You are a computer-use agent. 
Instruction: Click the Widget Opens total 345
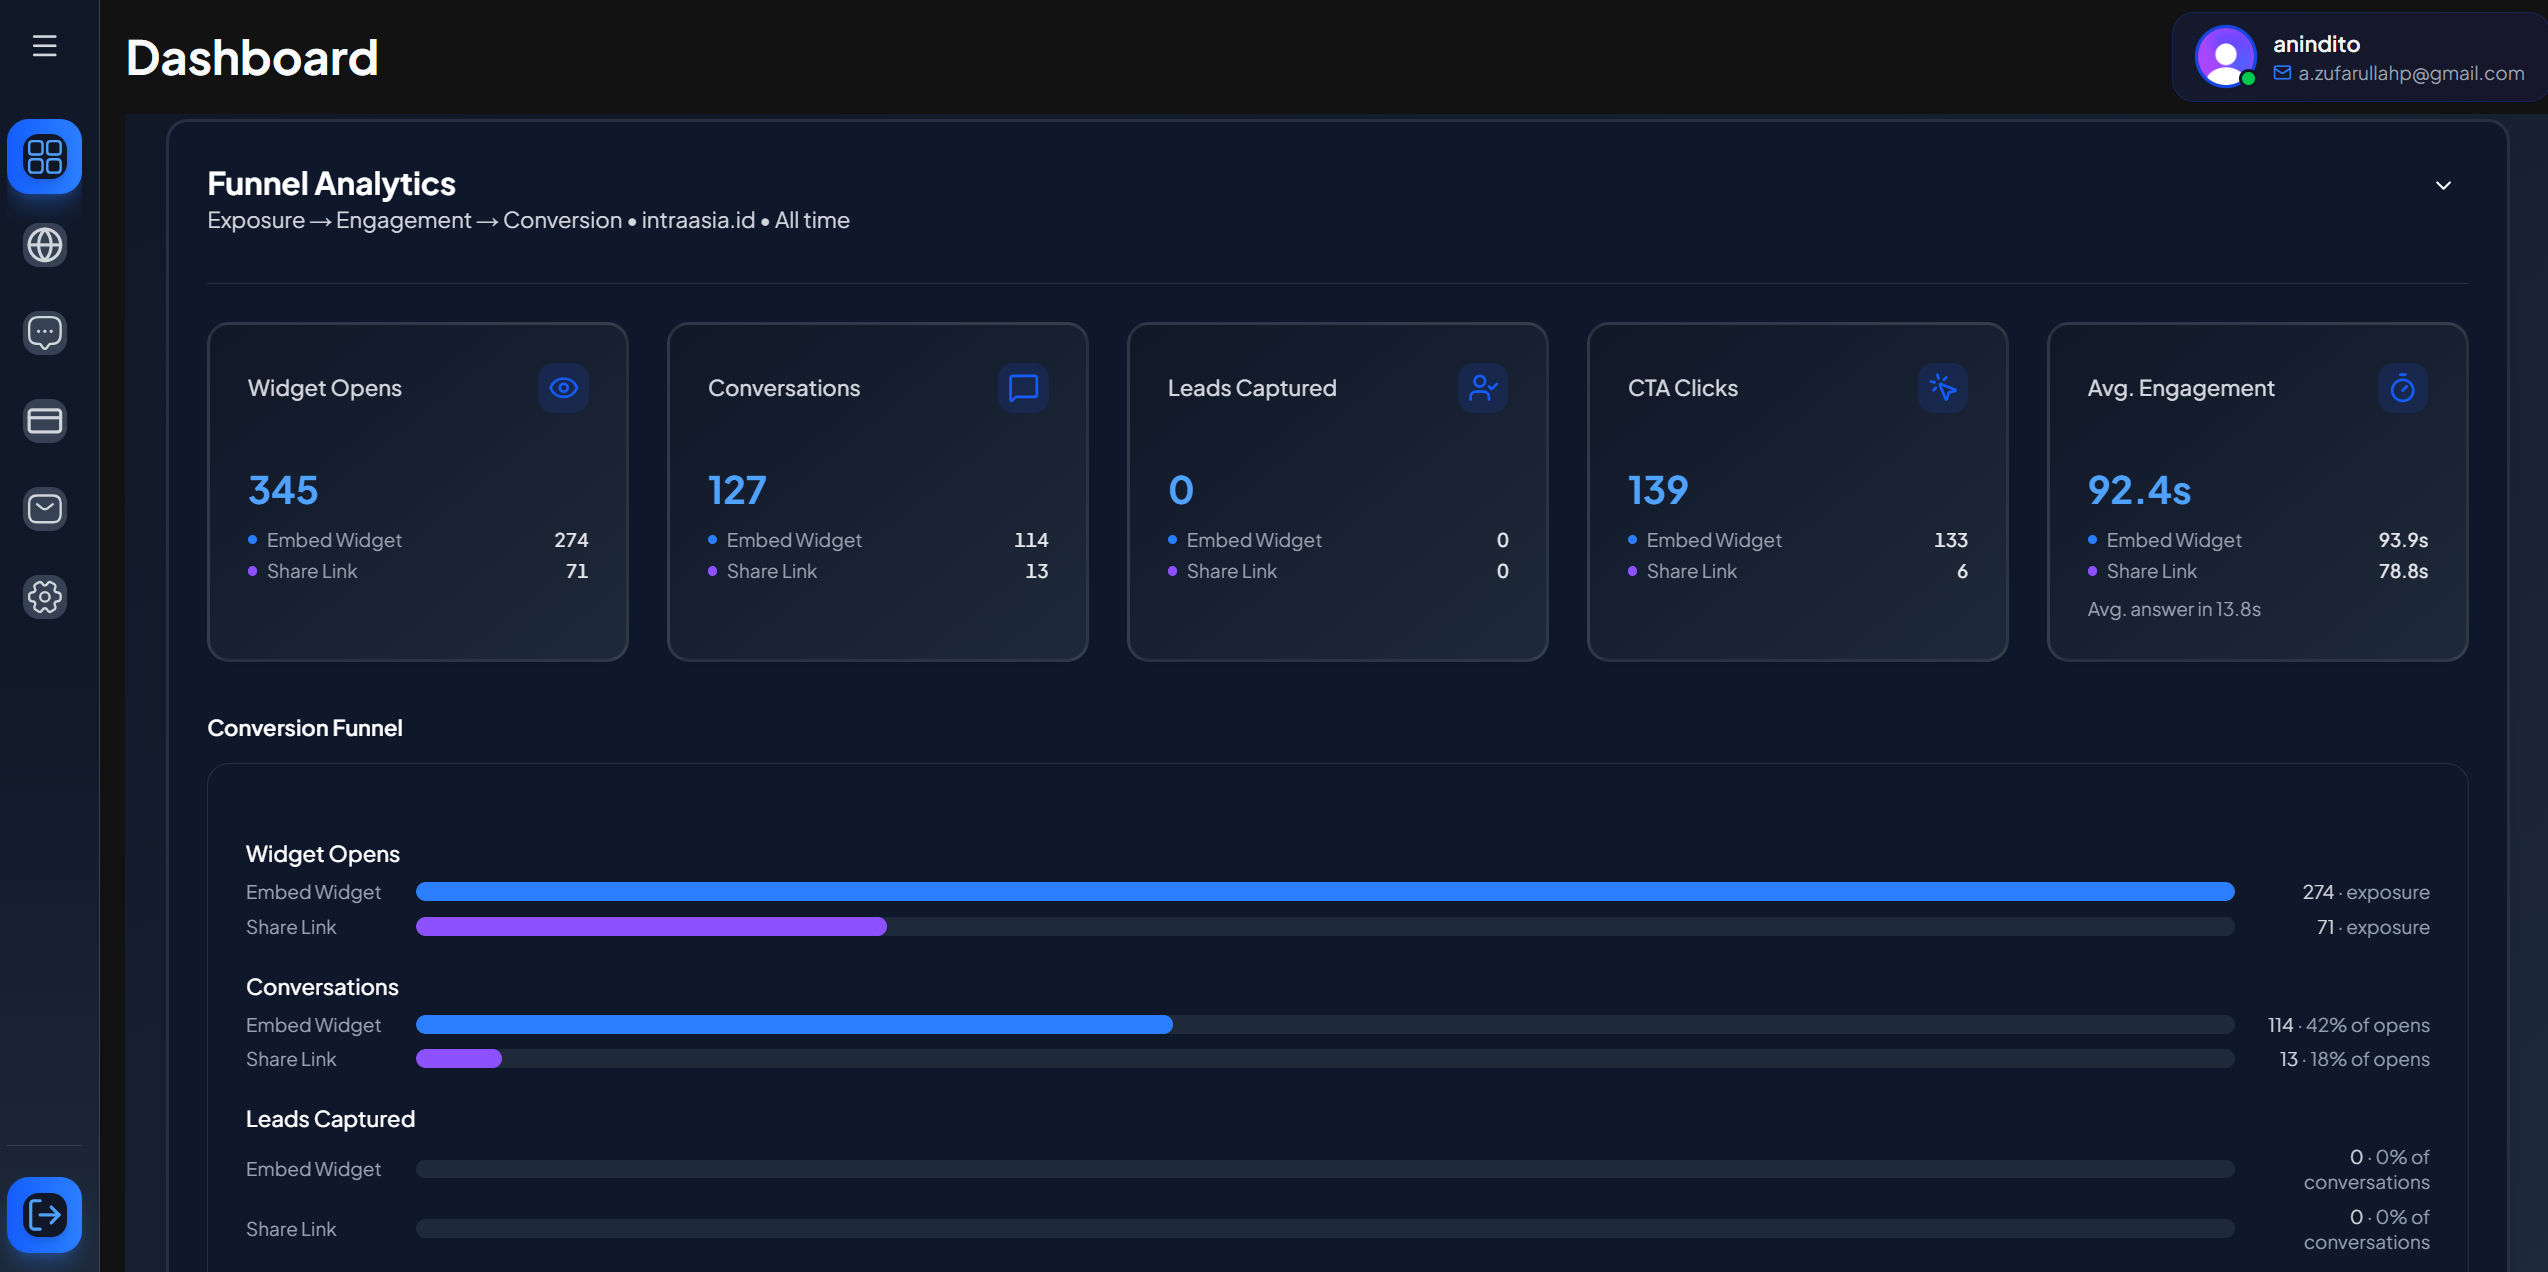283,490
